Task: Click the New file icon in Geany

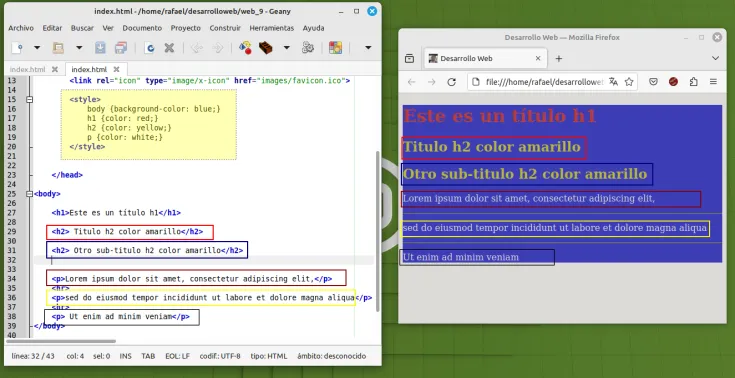Action: [17, 47]
